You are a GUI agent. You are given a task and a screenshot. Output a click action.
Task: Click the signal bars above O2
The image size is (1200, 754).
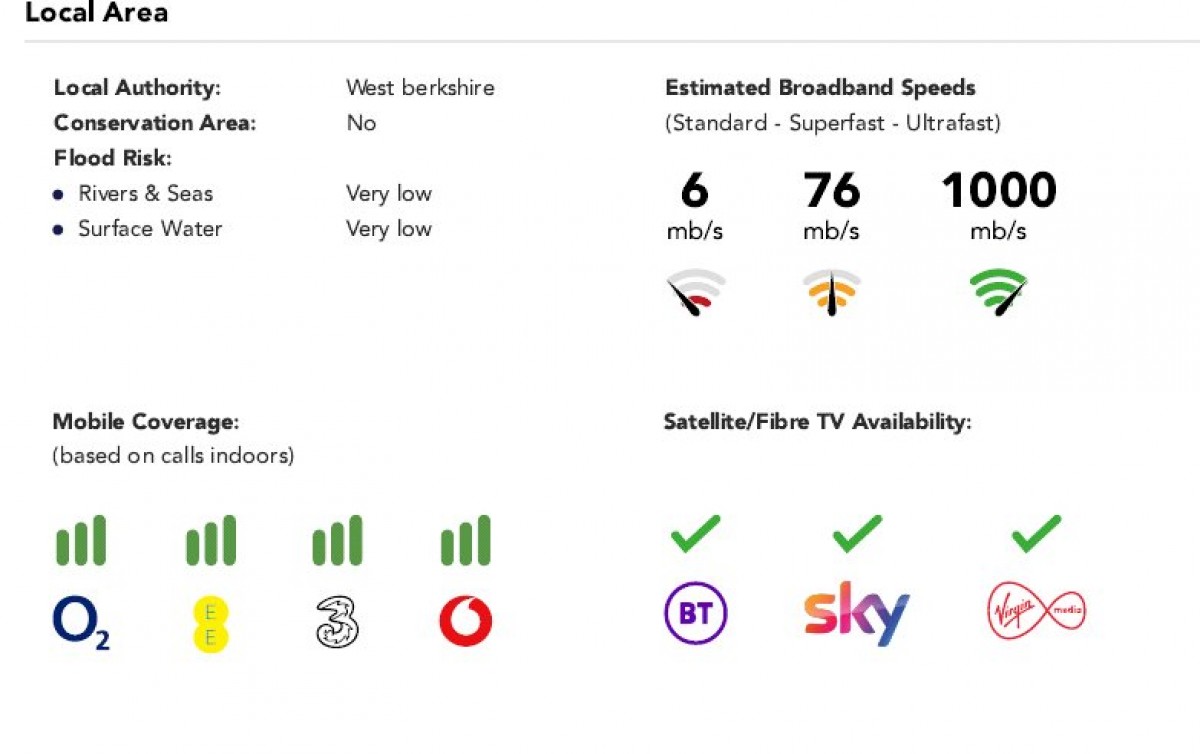point(81,542)
